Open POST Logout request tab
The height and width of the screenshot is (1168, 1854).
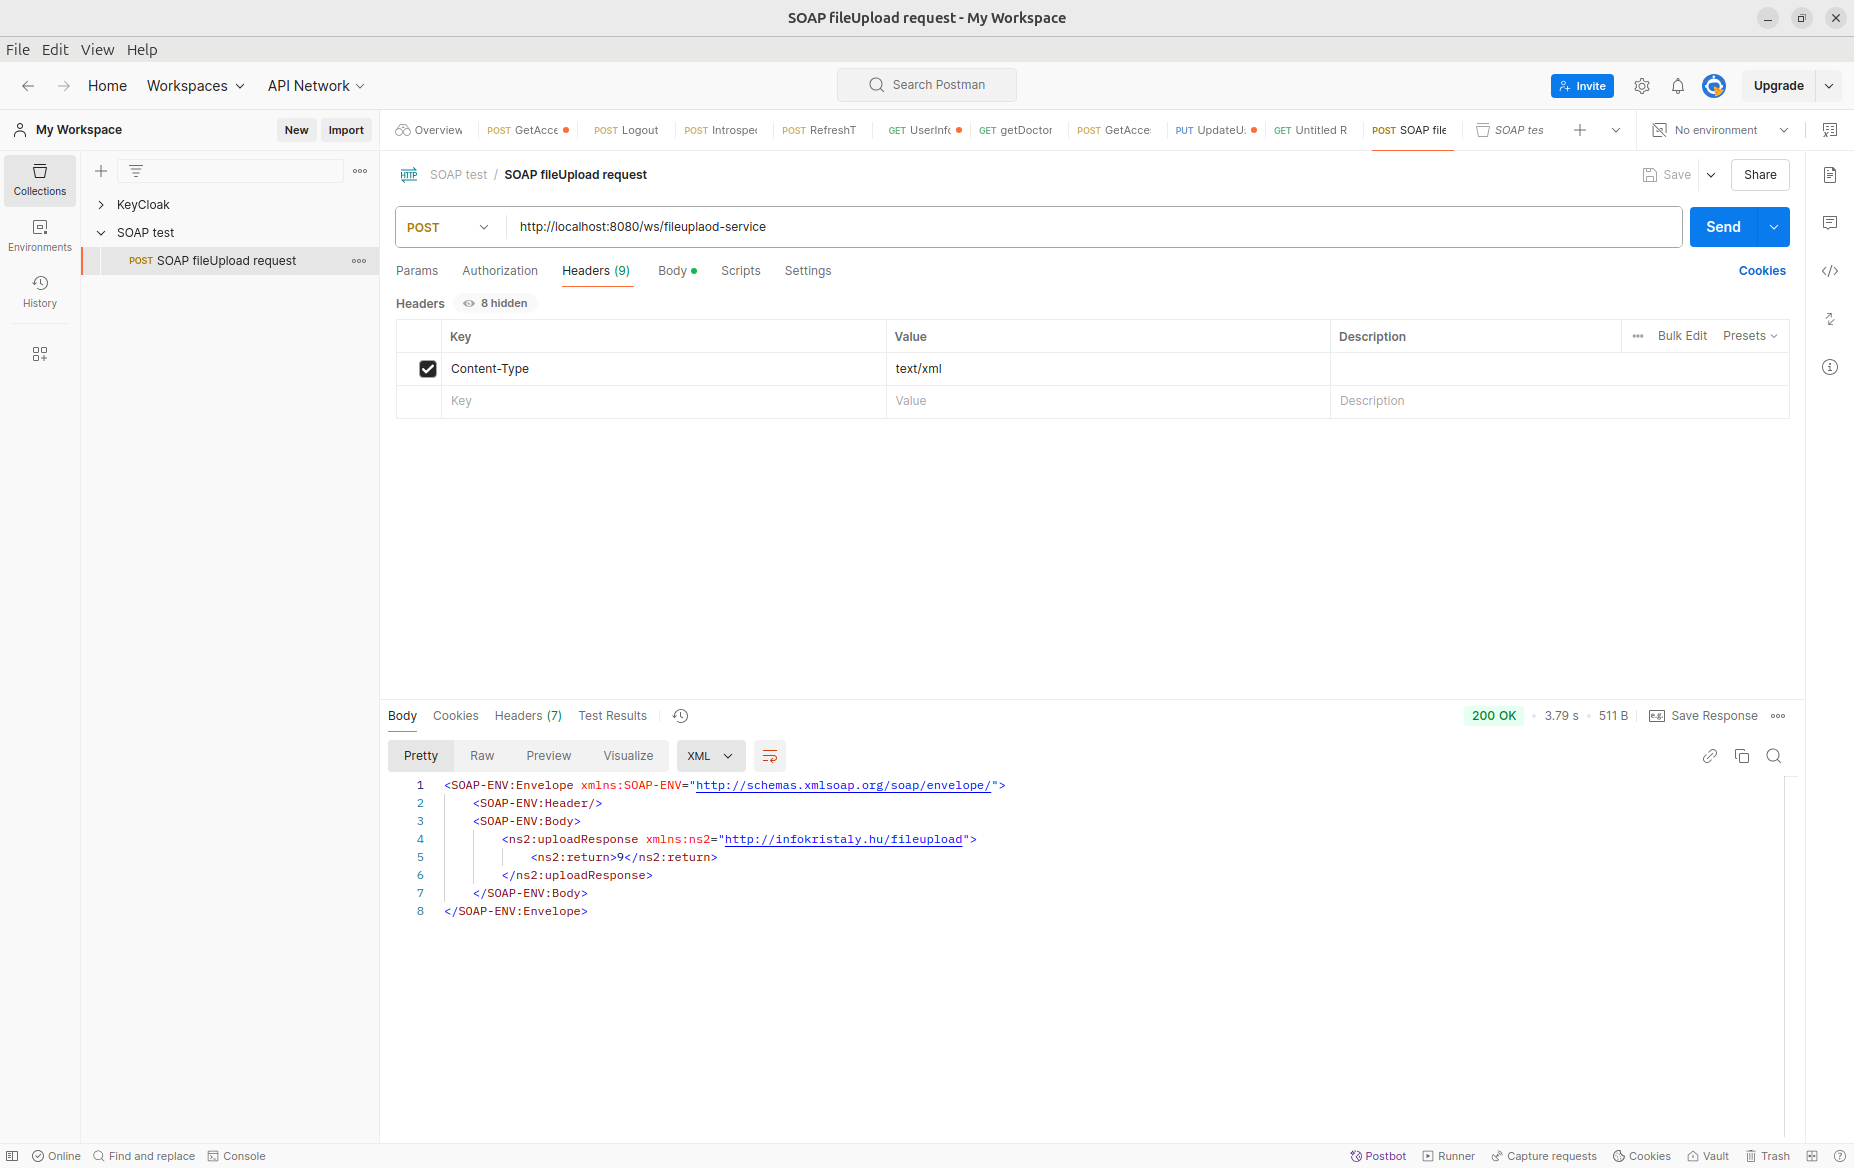coord(627,130)
